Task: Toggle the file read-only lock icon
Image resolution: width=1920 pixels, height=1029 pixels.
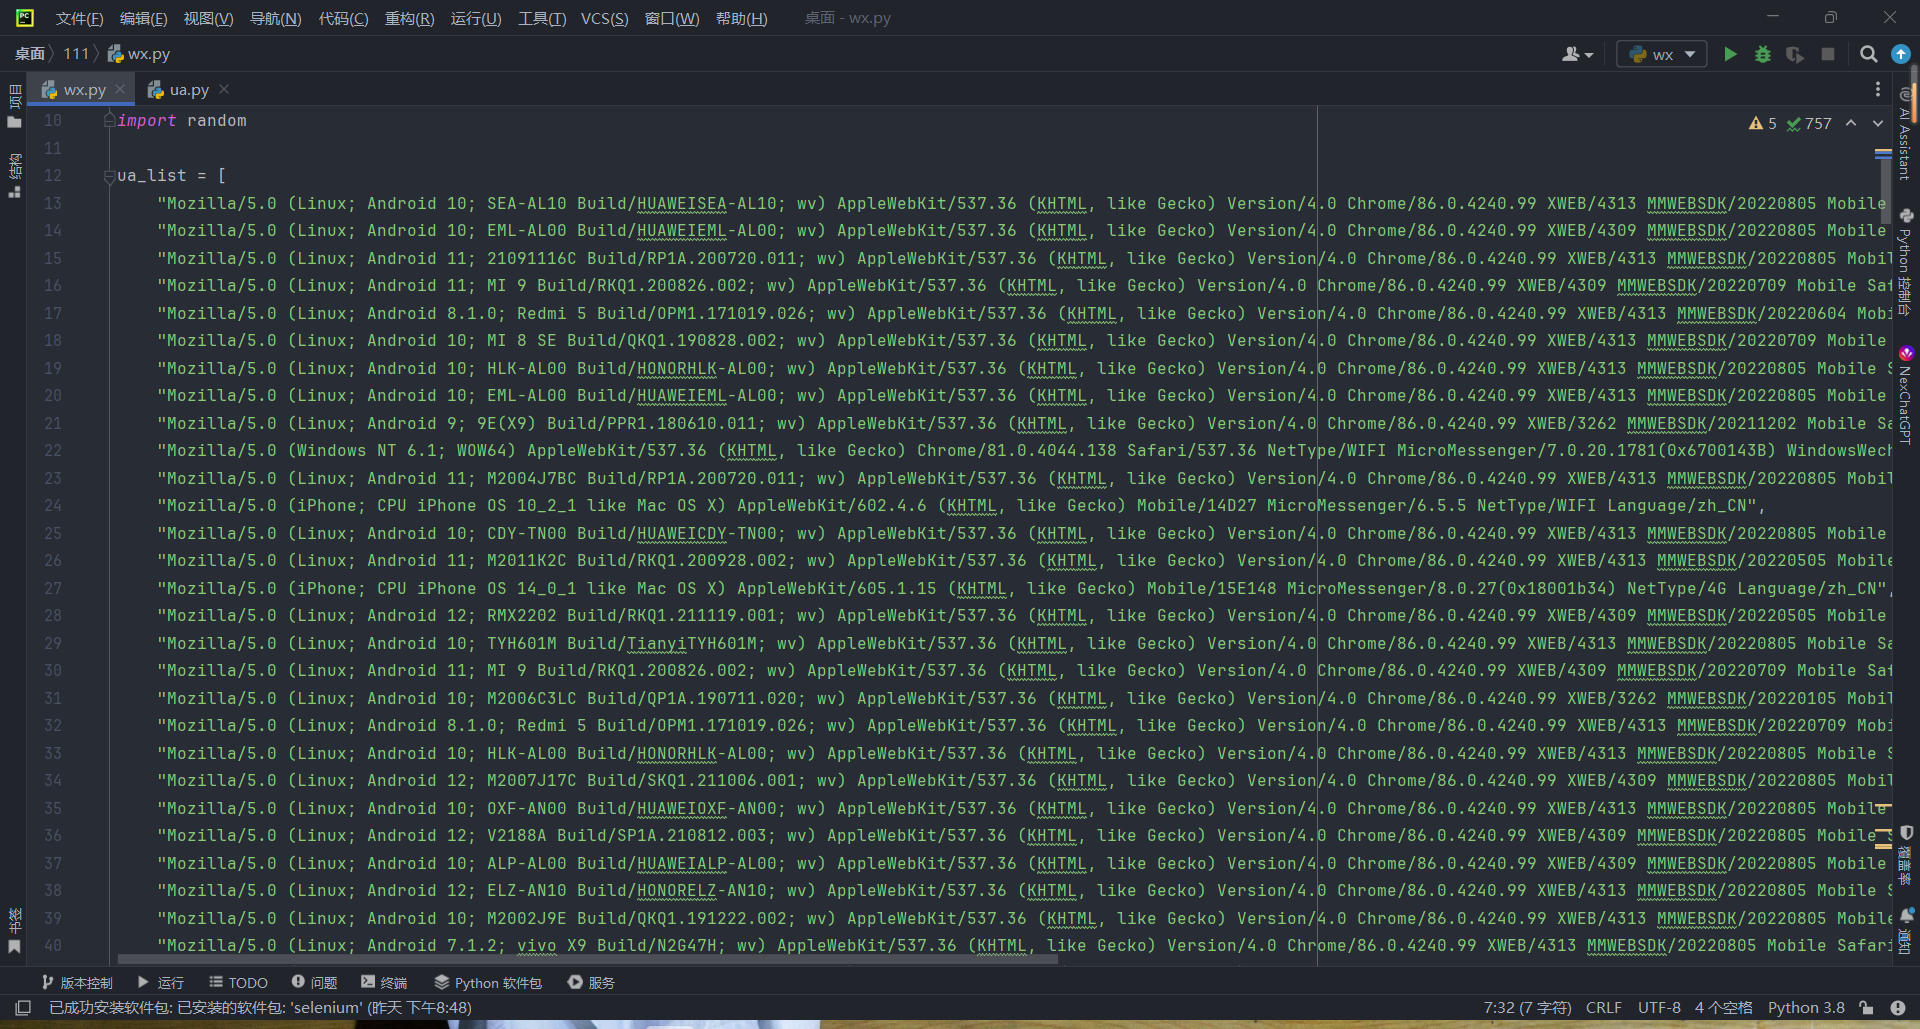Action: (1866, 1008)
